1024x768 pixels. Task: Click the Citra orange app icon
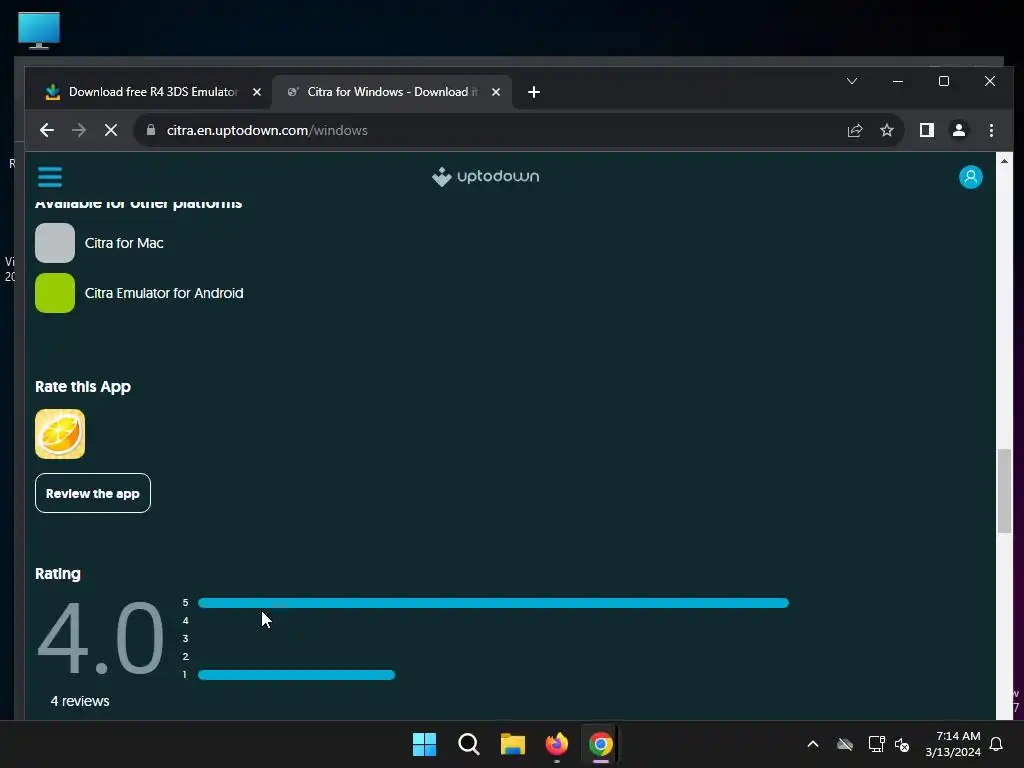pos(60,434)
